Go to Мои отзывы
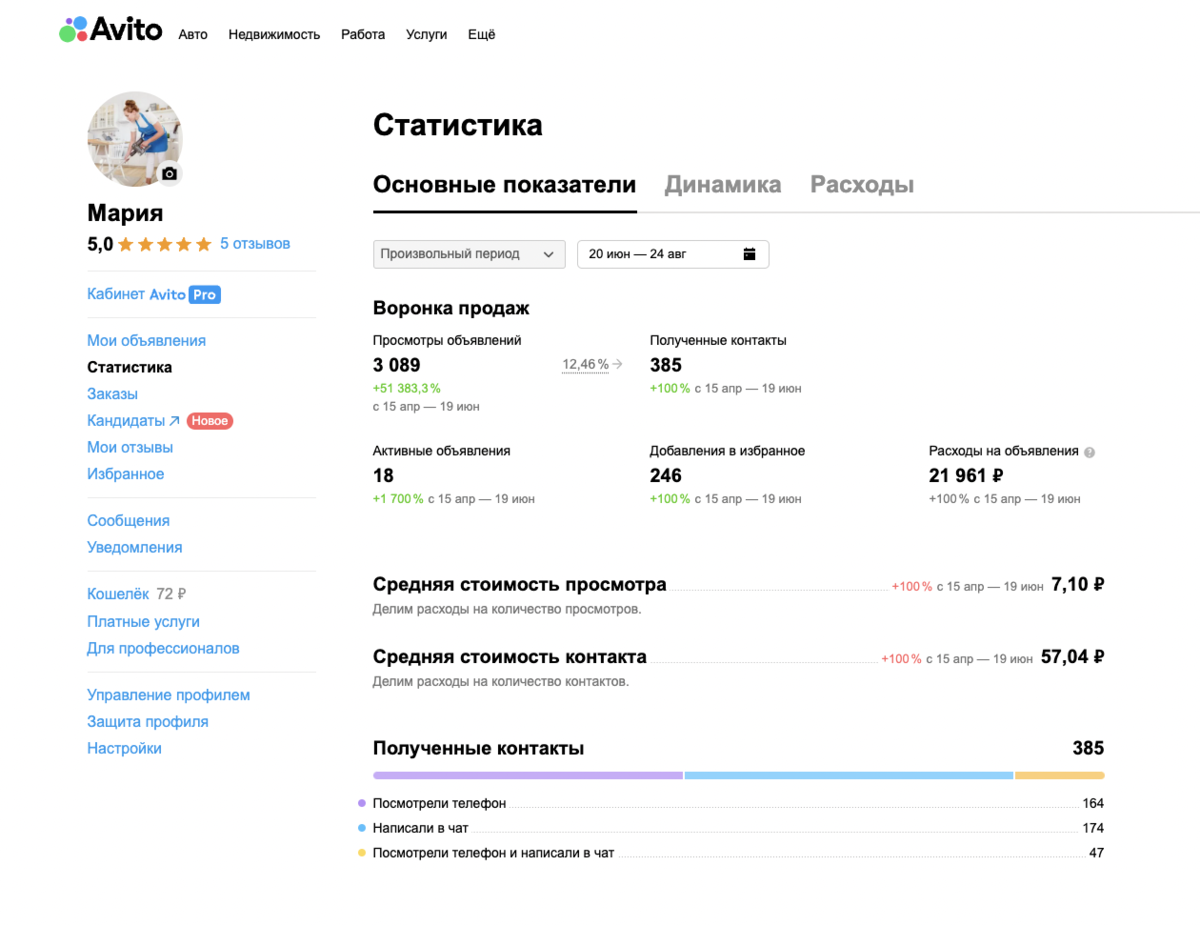 130,447
